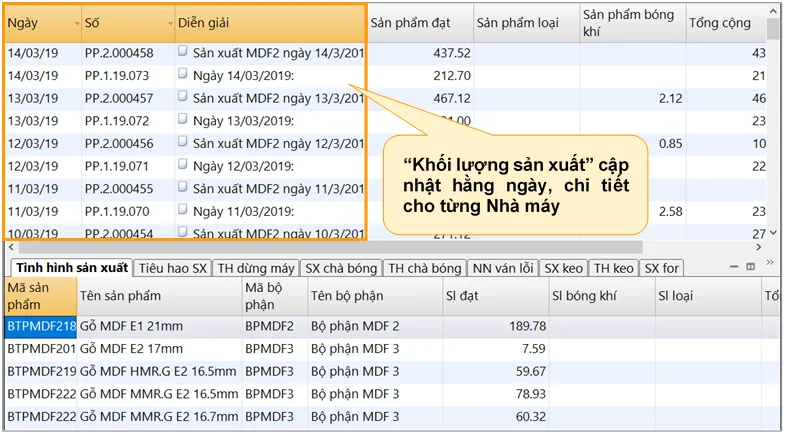
Task: Click note icon in row PP.1.19.073
Action: pos(183,74)
